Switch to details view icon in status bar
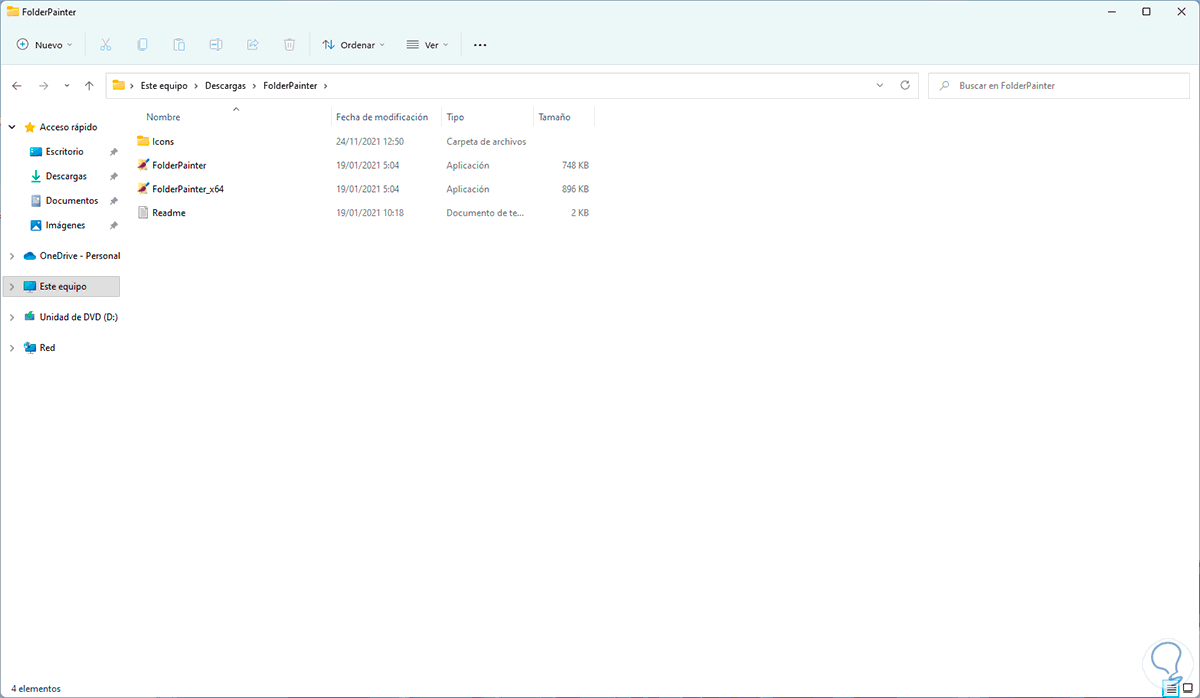 click(x=1171, y=689)
